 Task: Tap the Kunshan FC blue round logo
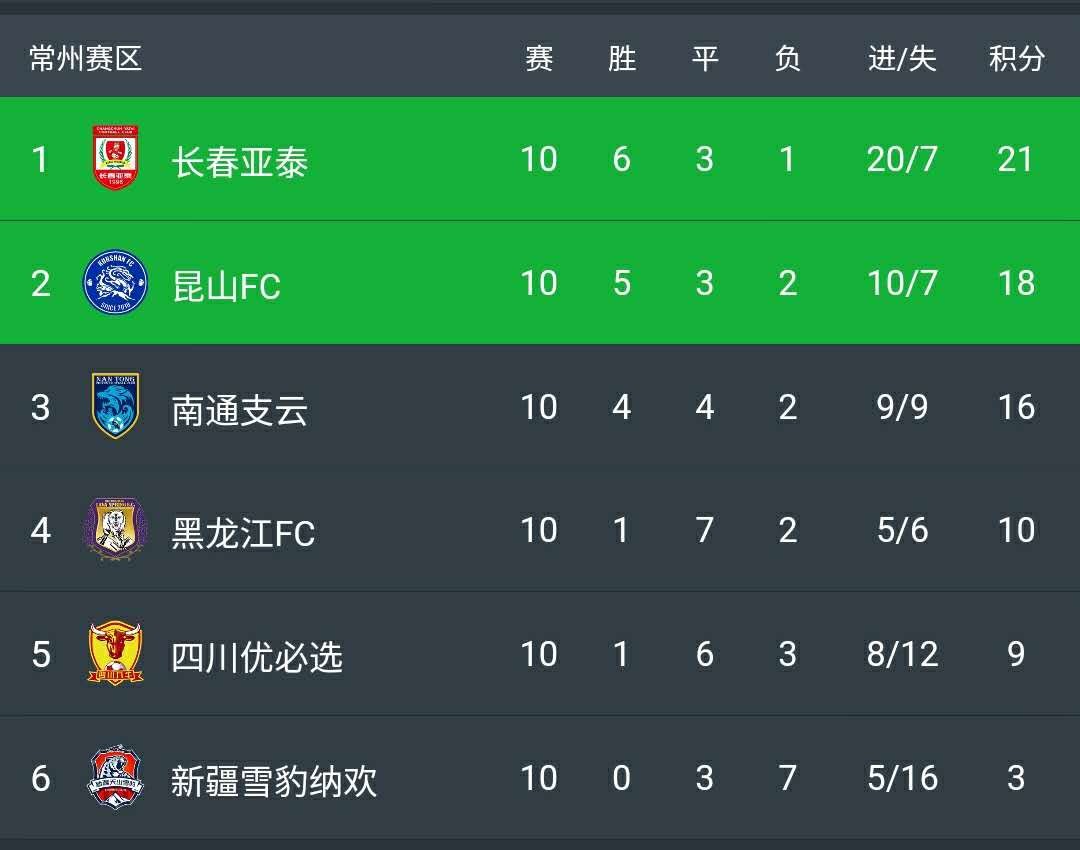(x=115, y=283)
